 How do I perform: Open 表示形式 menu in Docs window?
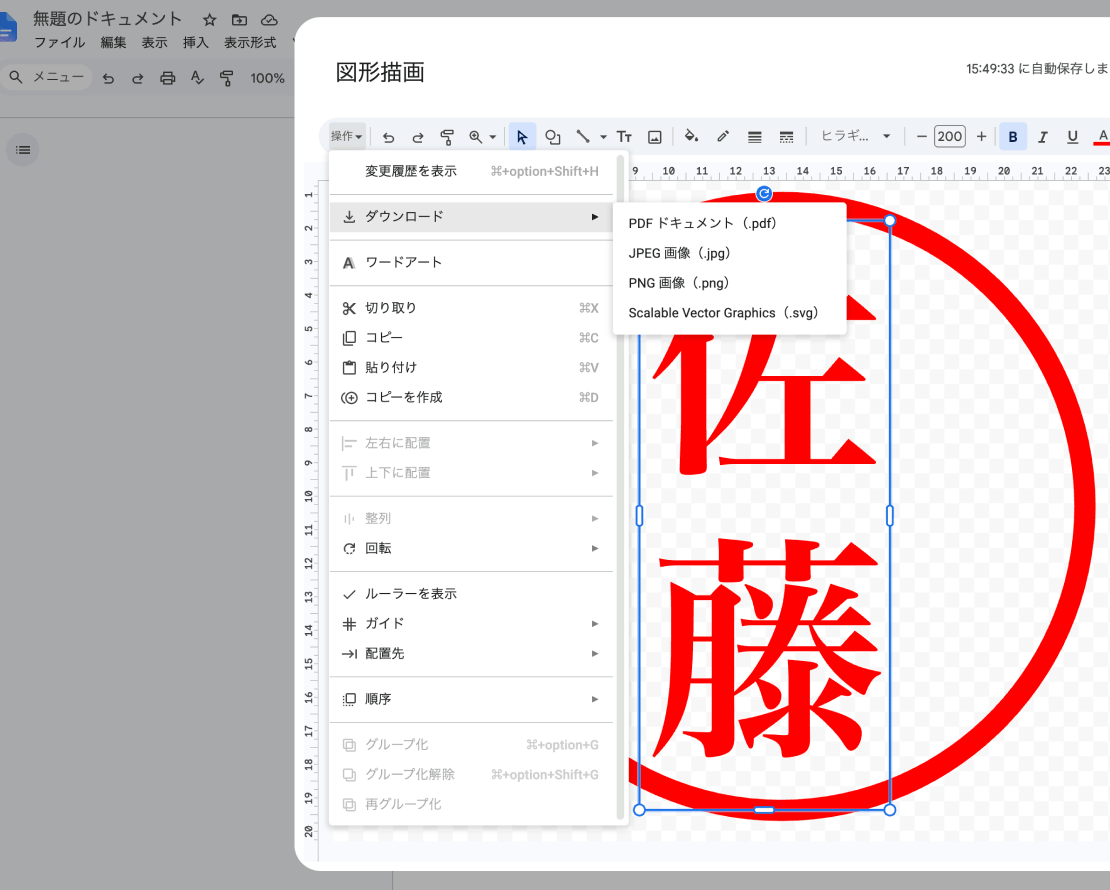point(250,42)
